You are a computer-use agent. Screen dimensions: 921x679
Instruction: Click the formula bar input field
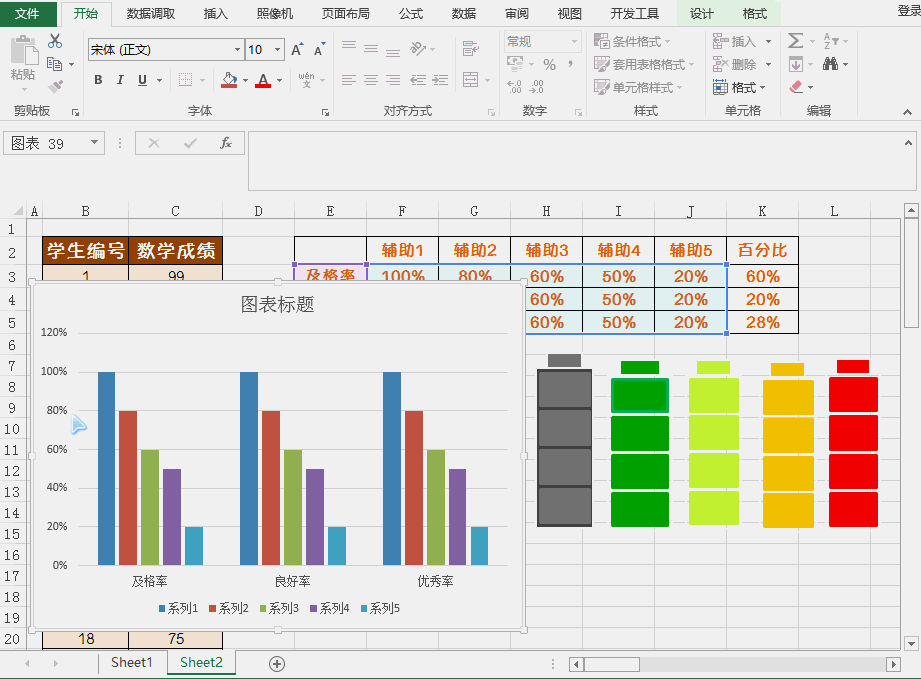tap(576, 161)
